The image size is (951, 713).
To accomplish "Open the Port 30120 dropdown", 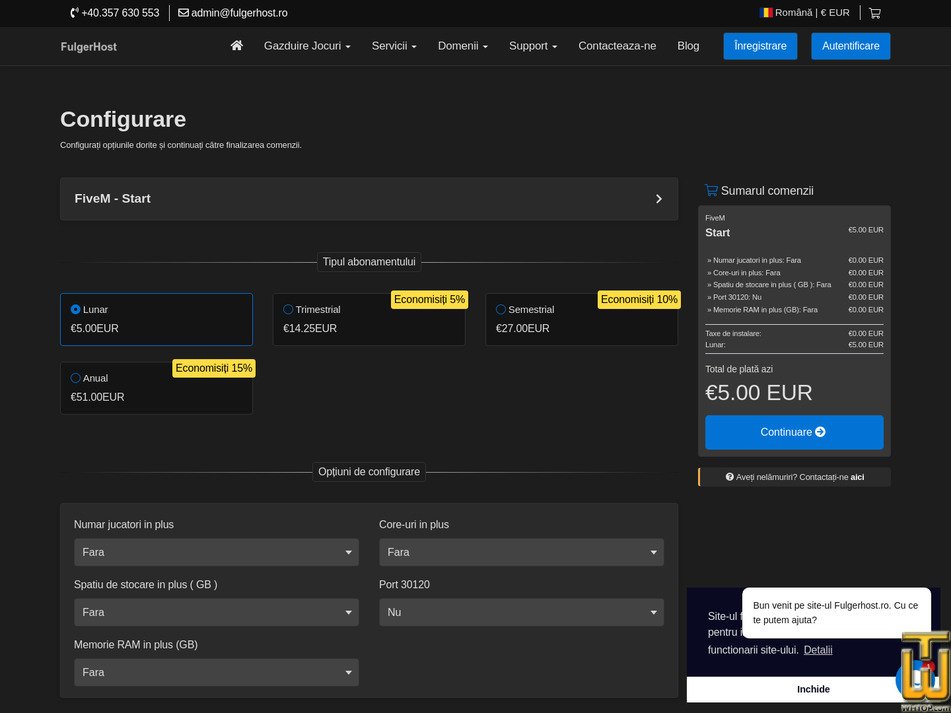I will pyautogui.click(x=521, y=612).
